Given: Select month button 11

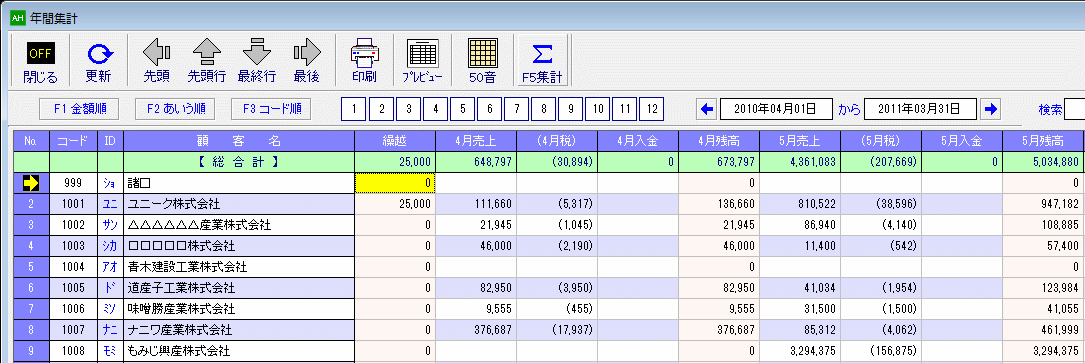Looking at the screenshot, I should [624, 109].
